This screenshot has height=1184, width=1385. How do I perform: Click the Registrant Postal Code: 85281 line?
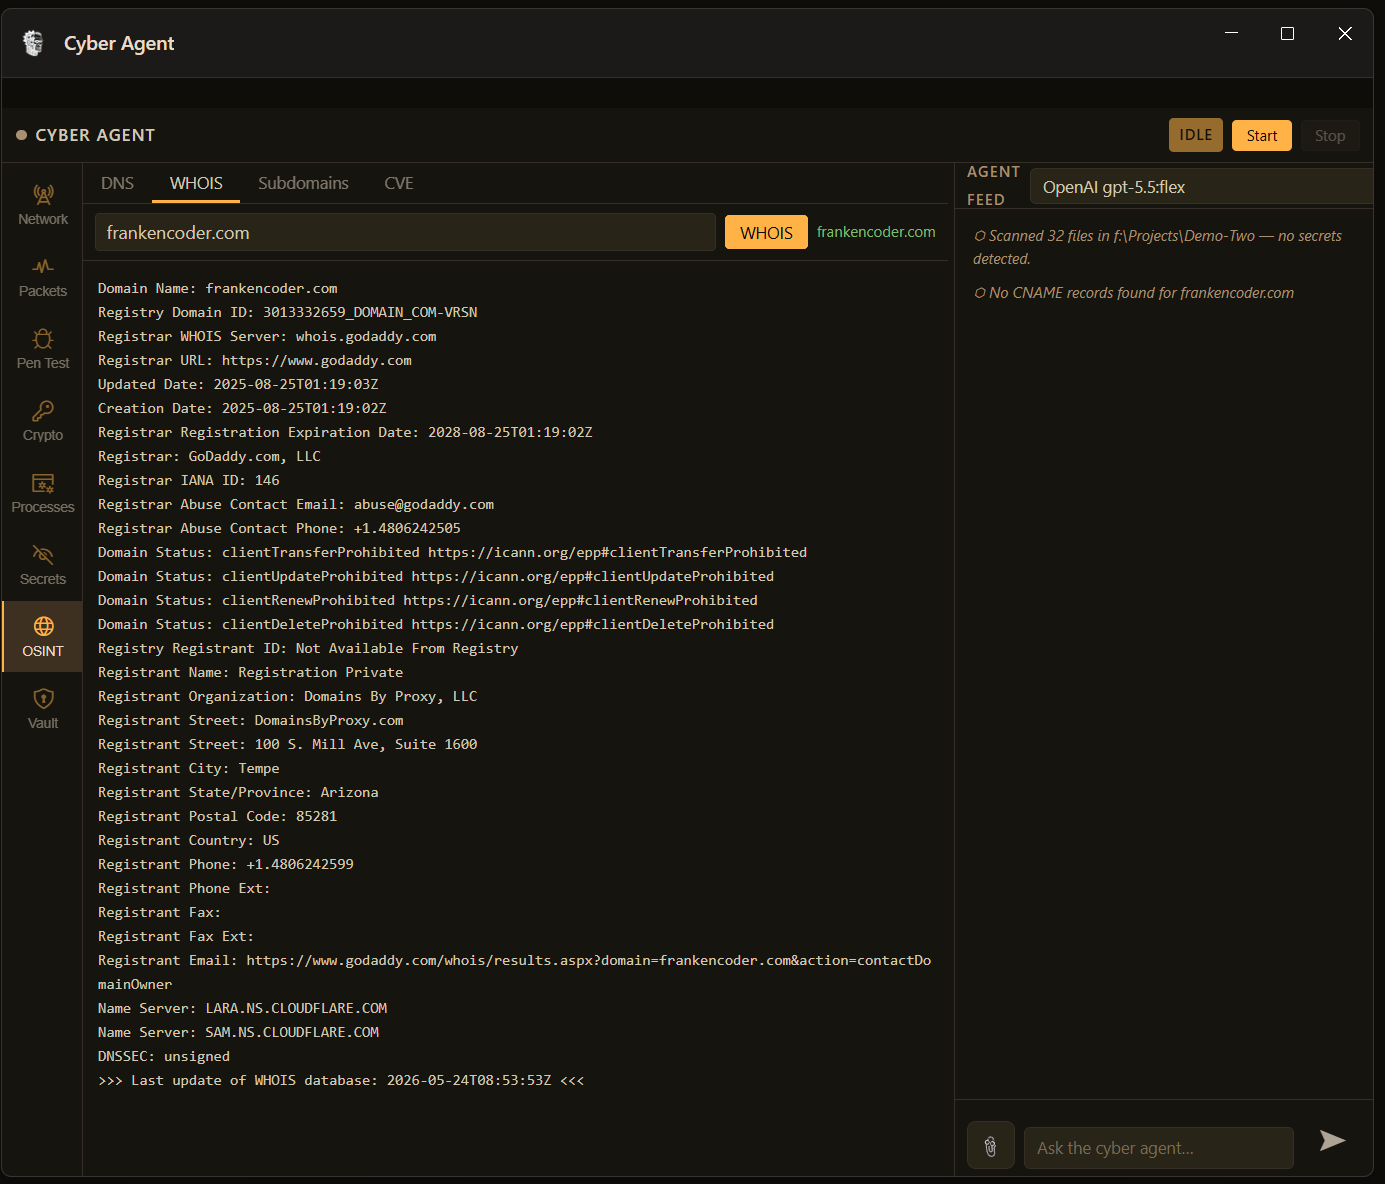click(x=218, y=816)
